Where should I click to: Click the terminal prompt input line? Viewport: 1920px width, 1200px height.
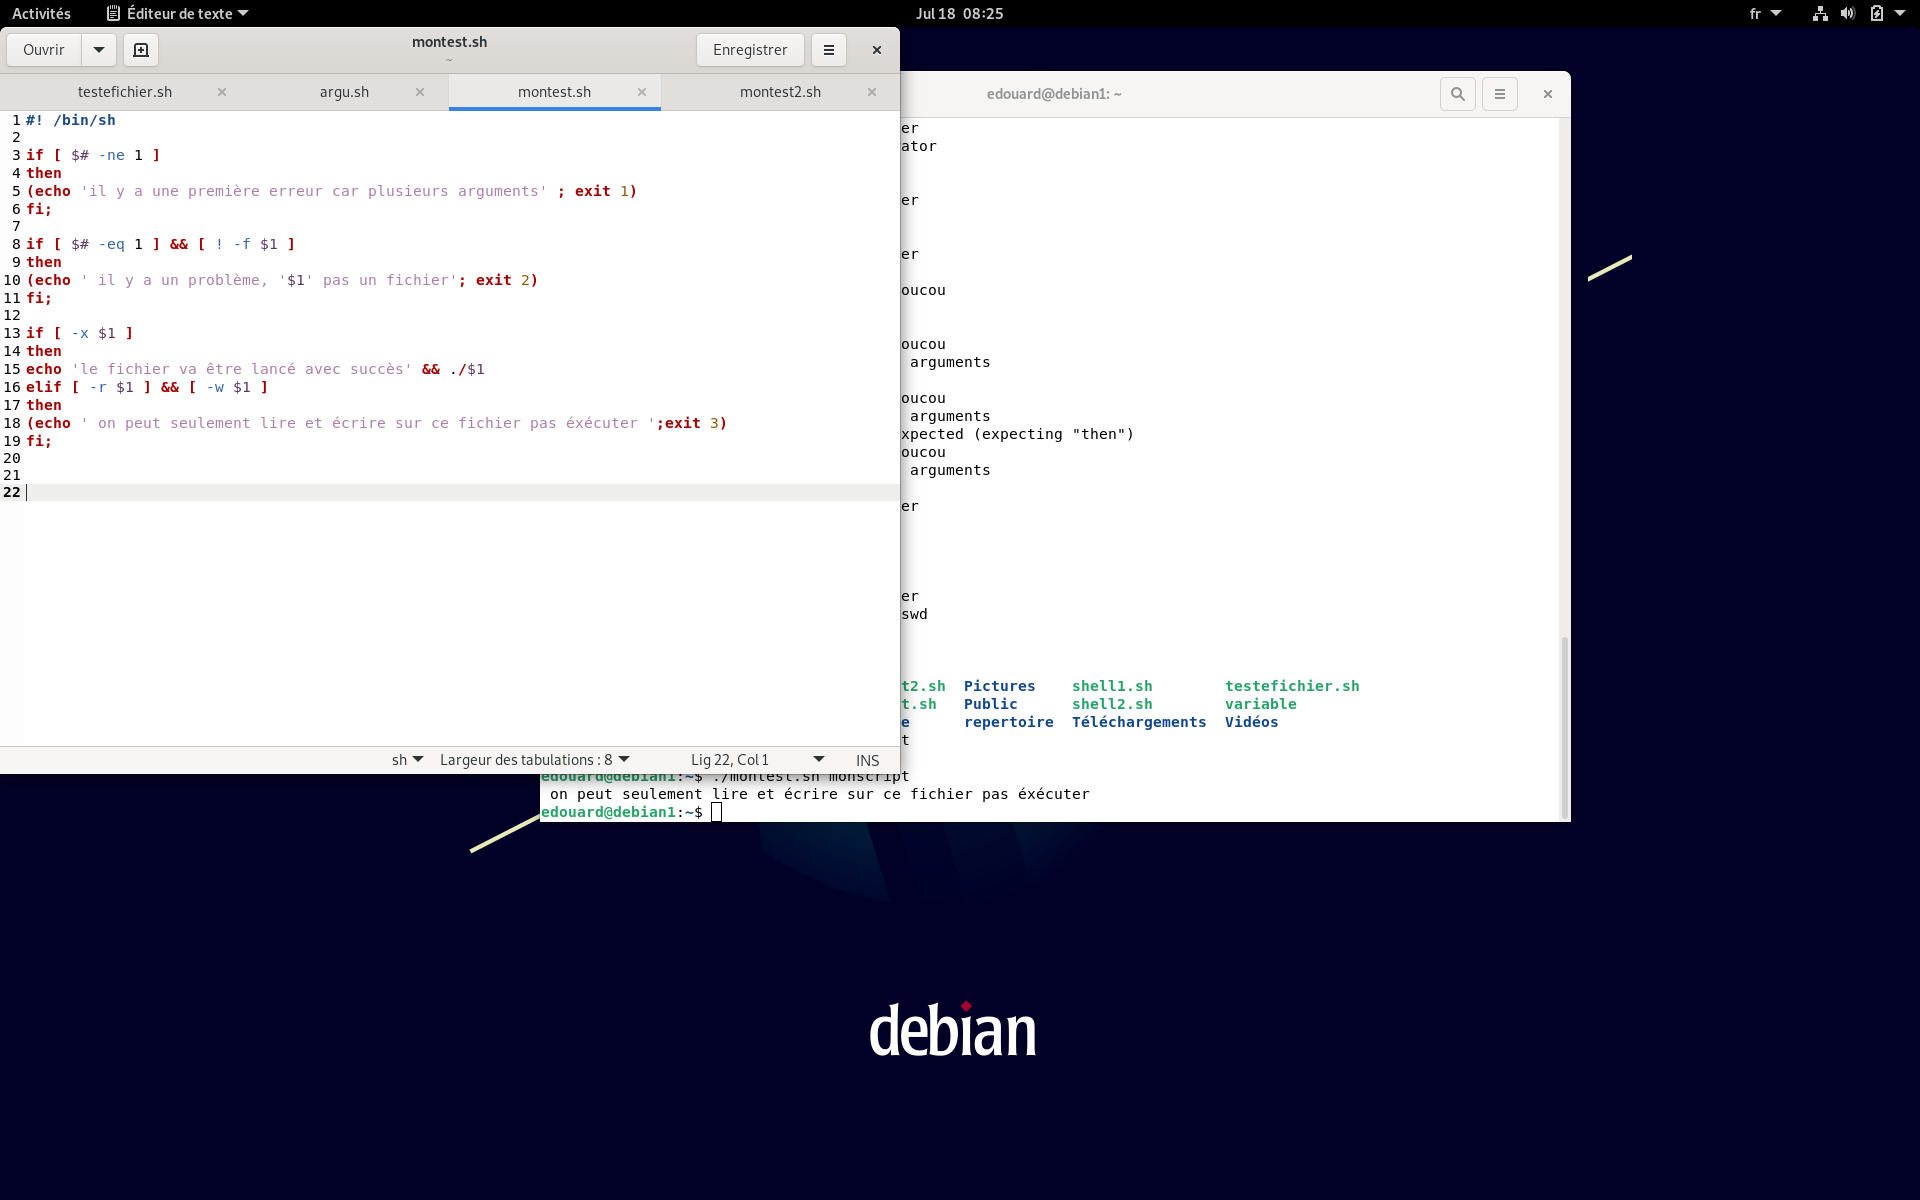coord(1049,812)
